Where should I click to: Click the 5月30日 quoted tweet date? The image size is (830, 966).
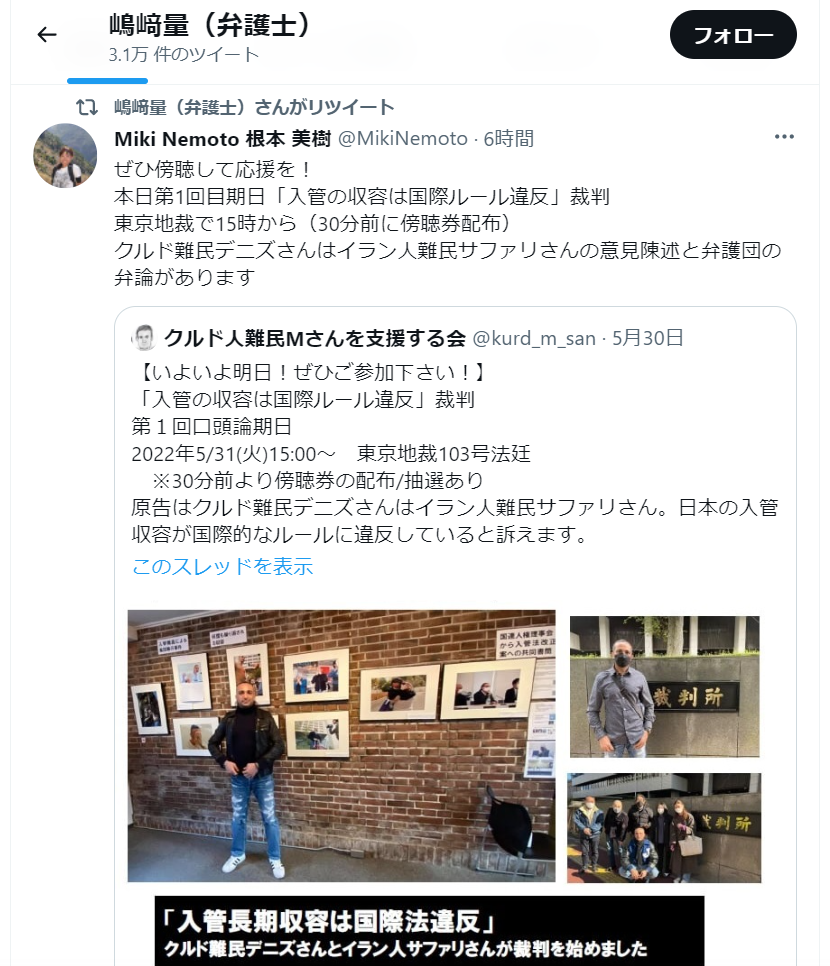coord(647,338)
